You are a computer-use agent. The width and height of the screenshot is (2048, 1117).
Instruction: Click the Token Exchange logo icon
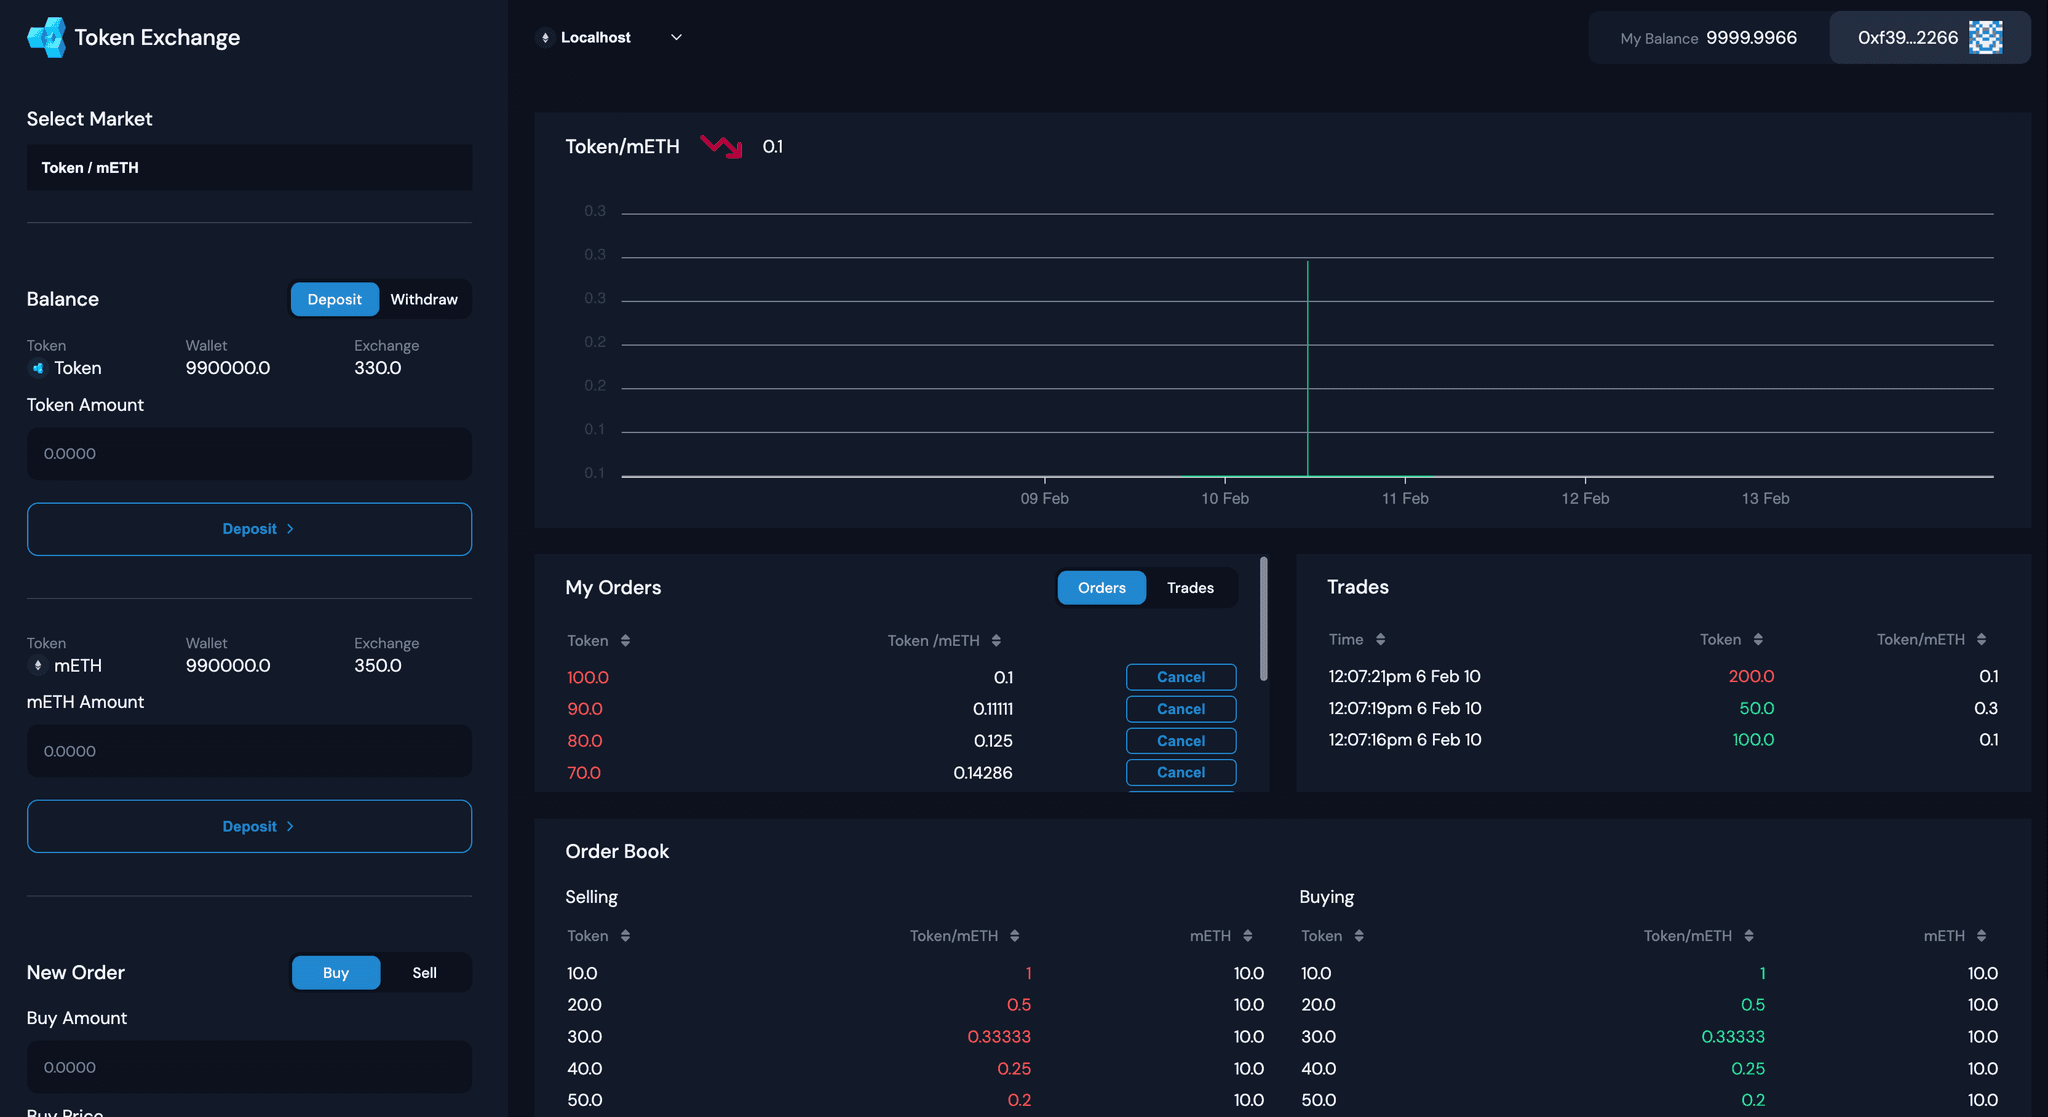[x=46, y=38]
